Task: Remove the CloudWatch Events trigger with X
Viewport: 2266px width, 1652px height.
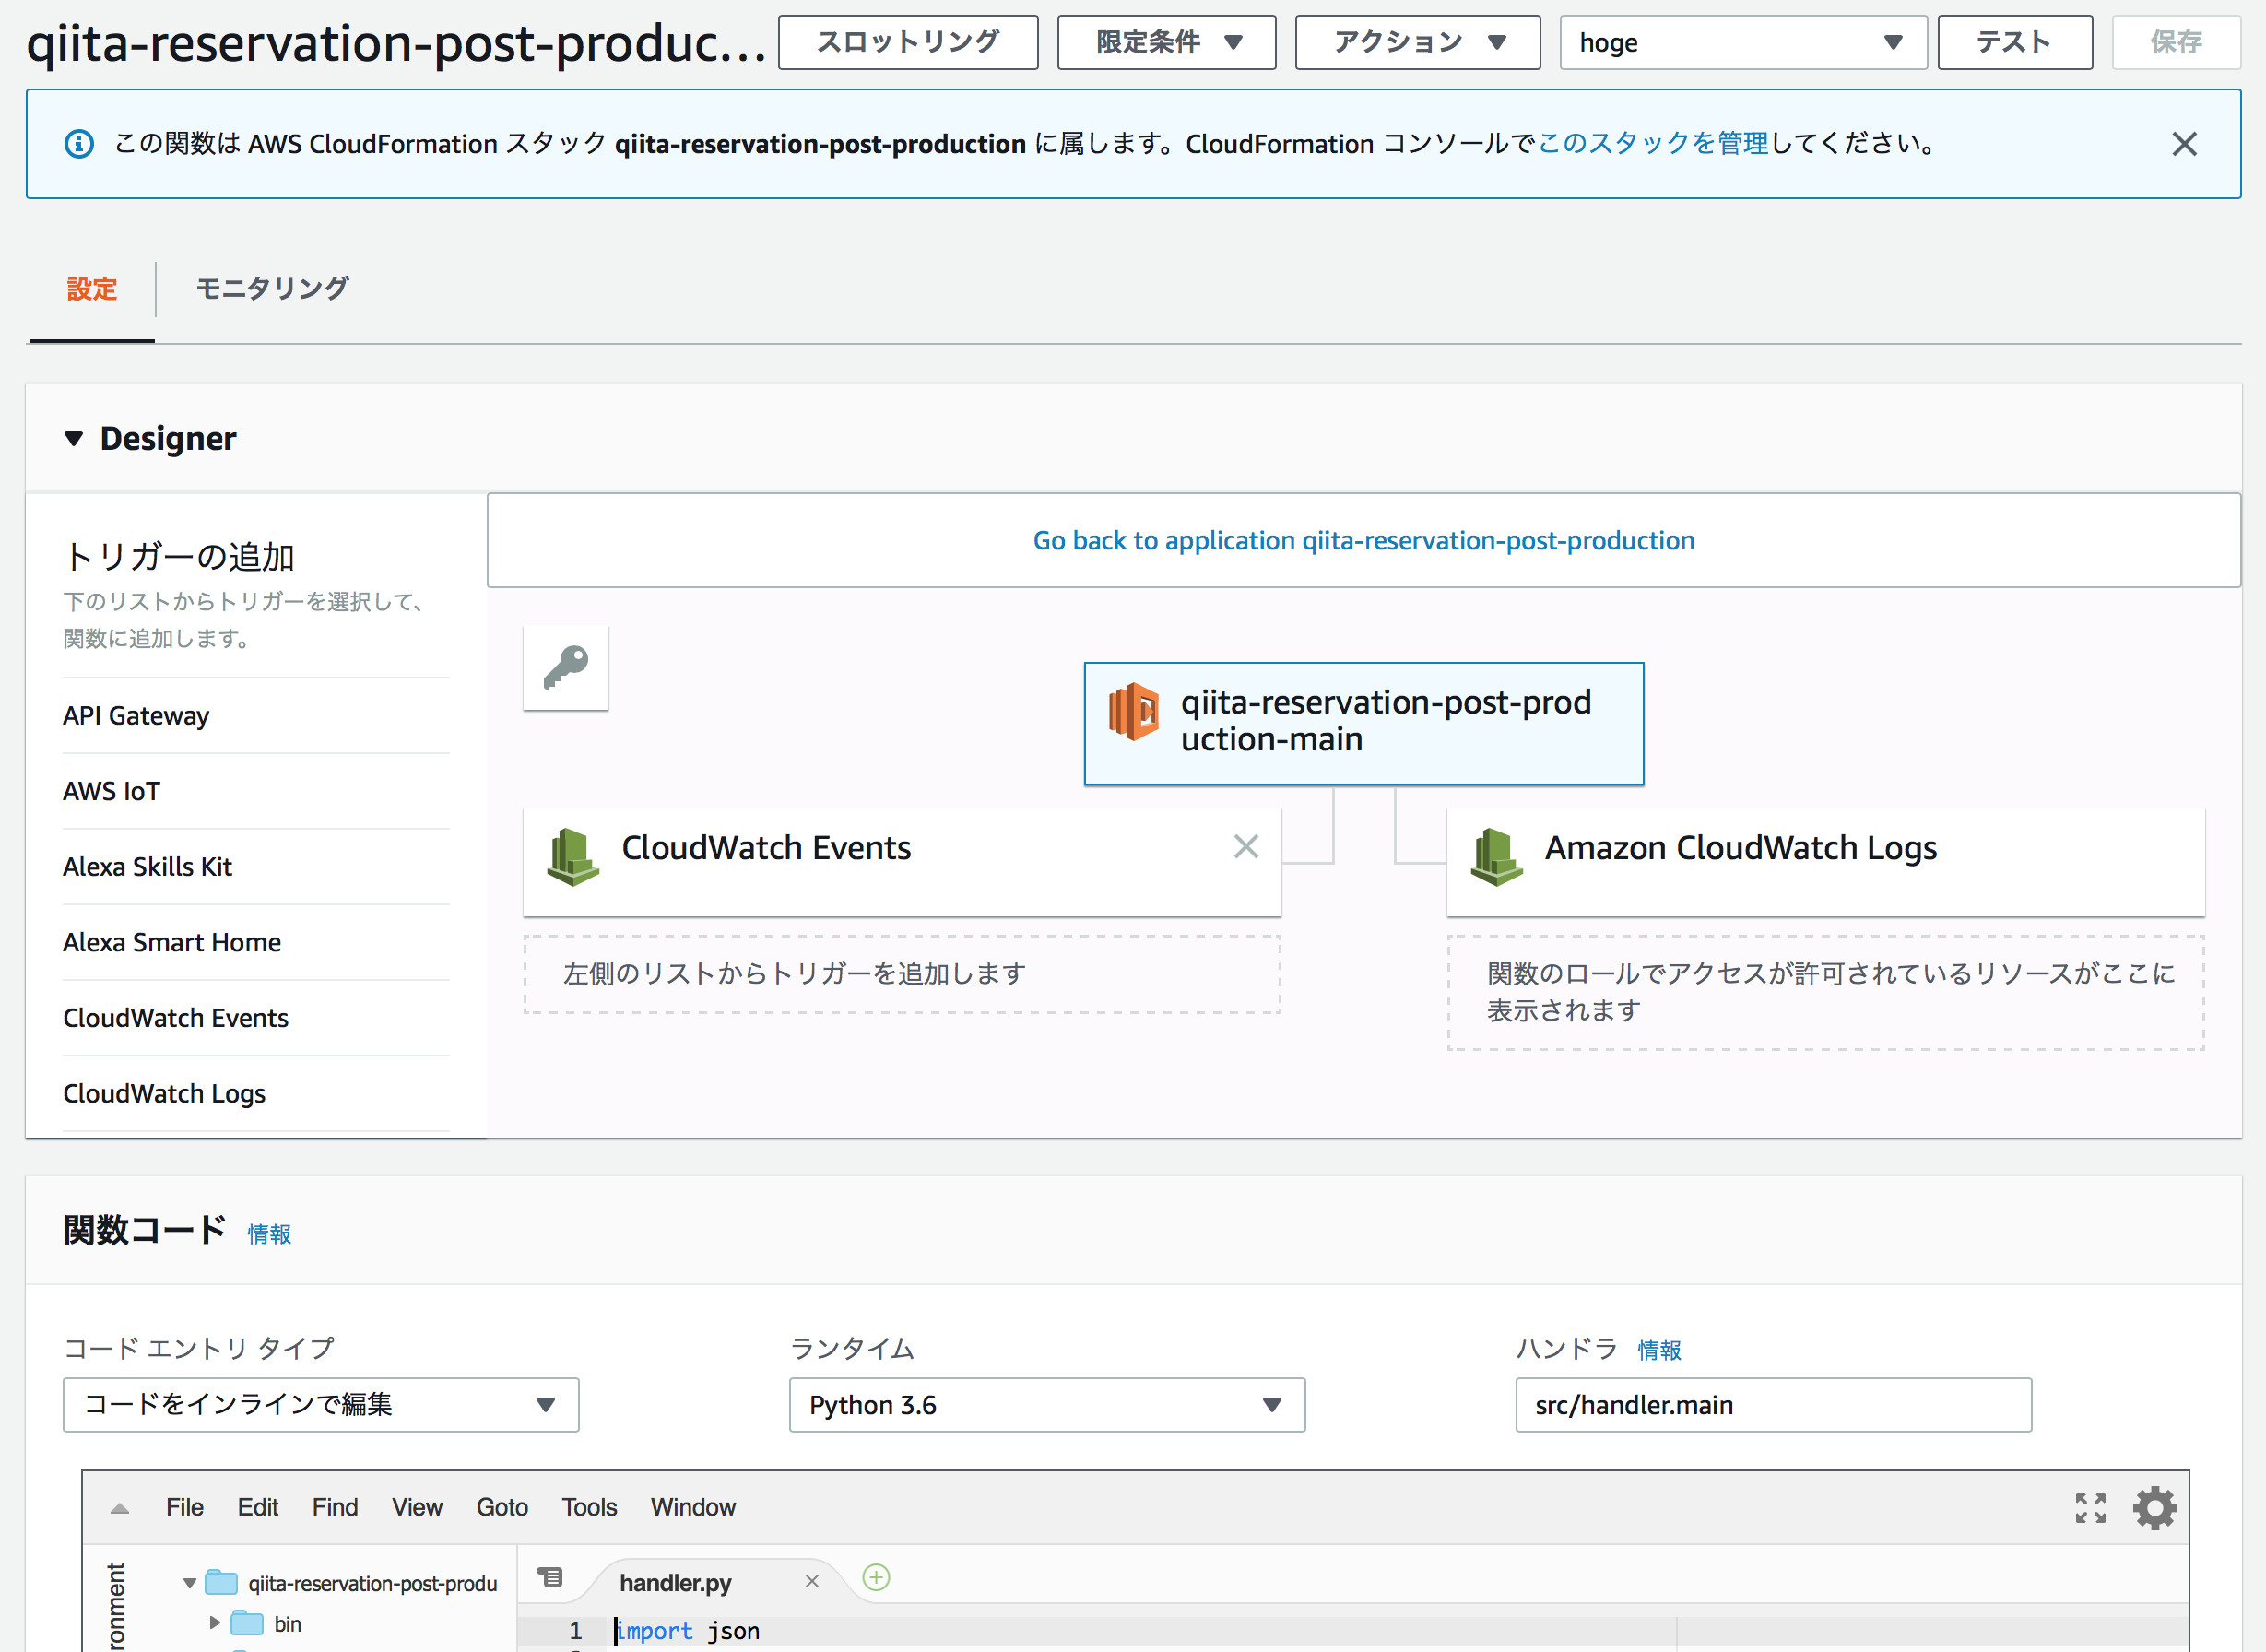Action: click(x=1246, y=847)
